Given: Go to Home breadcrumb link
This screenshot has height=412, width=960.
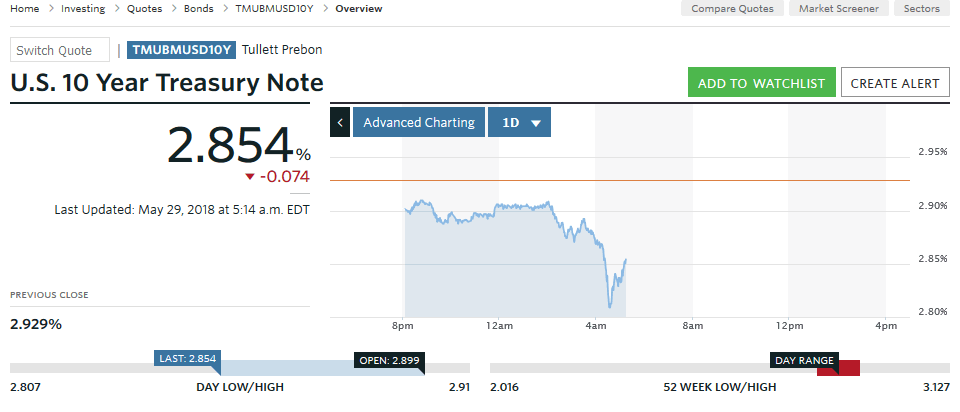Looking at the screenshot, I should (25, 9).
